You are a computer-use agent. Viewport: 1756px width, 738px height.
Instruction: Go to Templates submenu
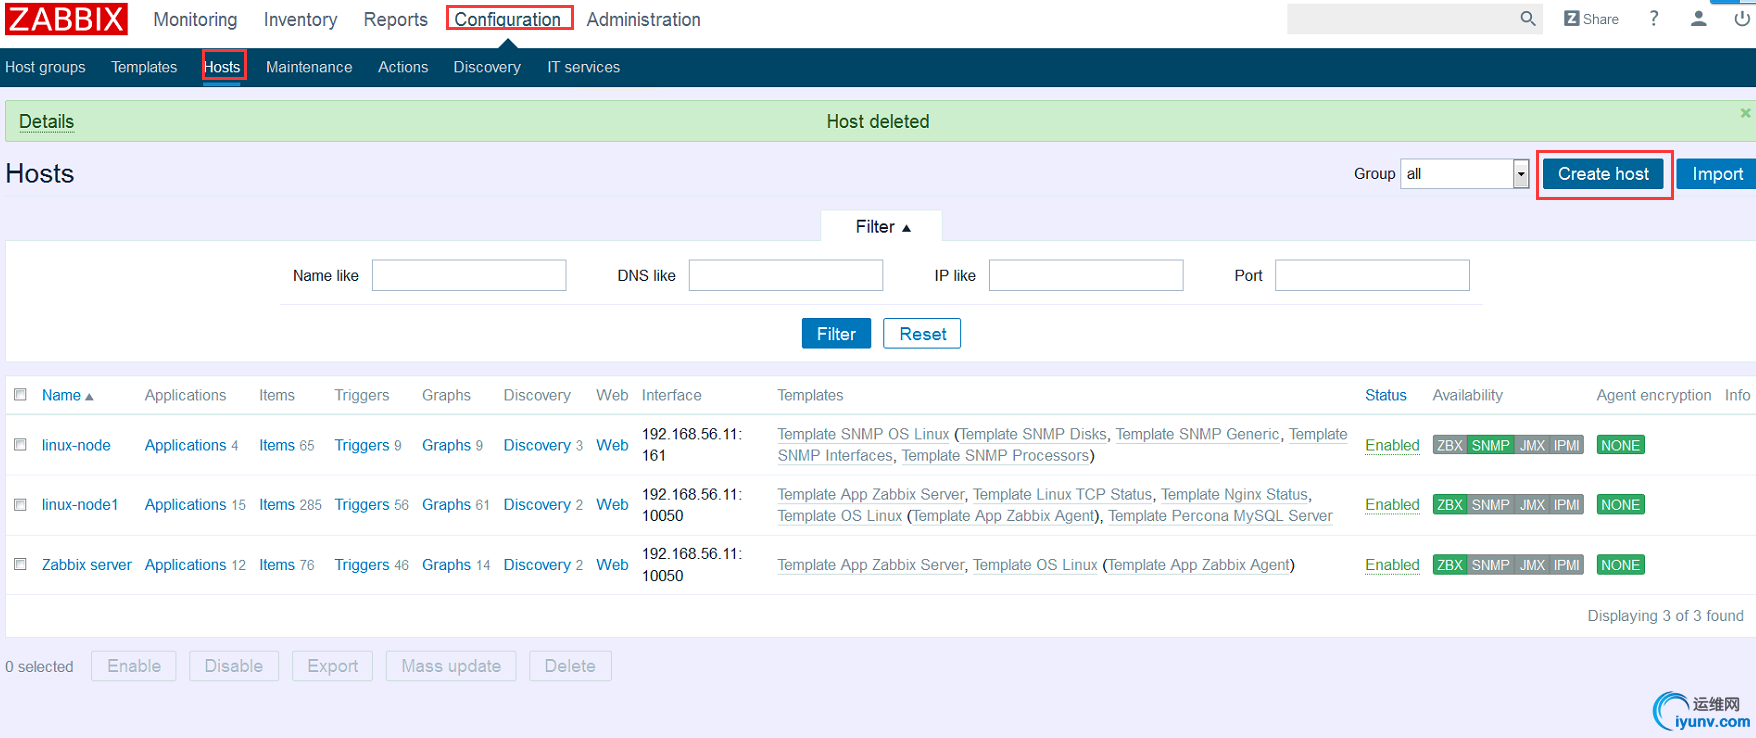pos(144,67)
